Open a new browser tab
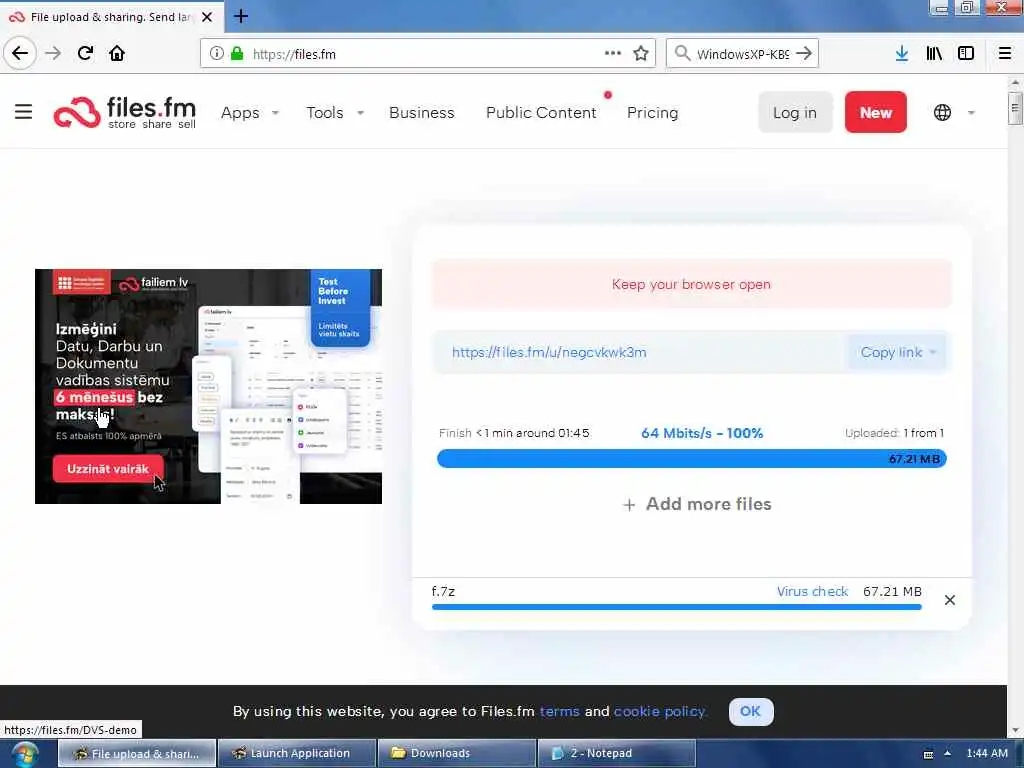 pyautogui.click(x=240, y=16)
